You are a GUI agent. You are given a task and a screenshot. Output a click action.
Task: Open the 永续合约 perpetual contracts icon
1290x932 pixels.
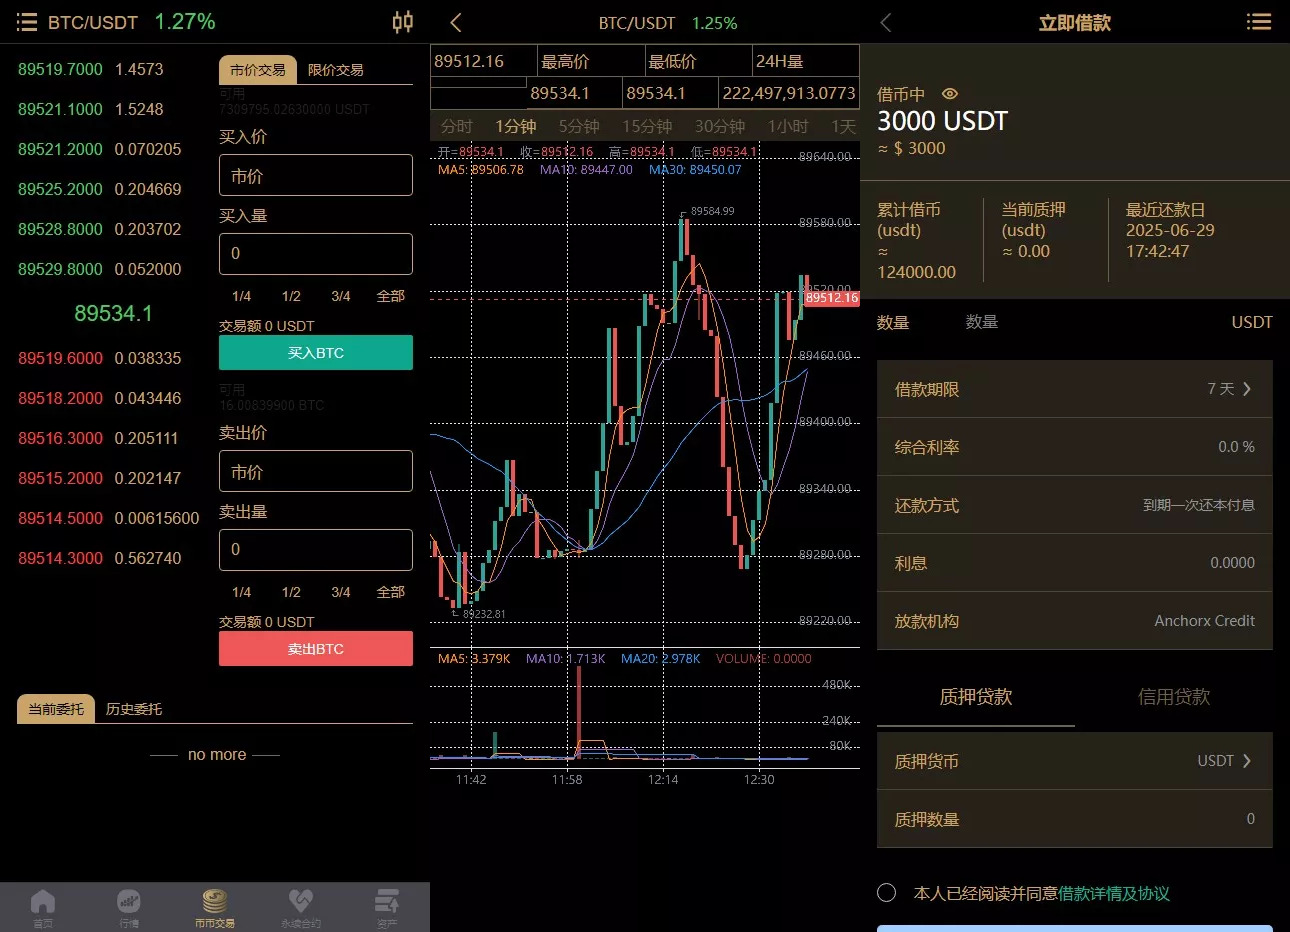[x=300, y=905]
